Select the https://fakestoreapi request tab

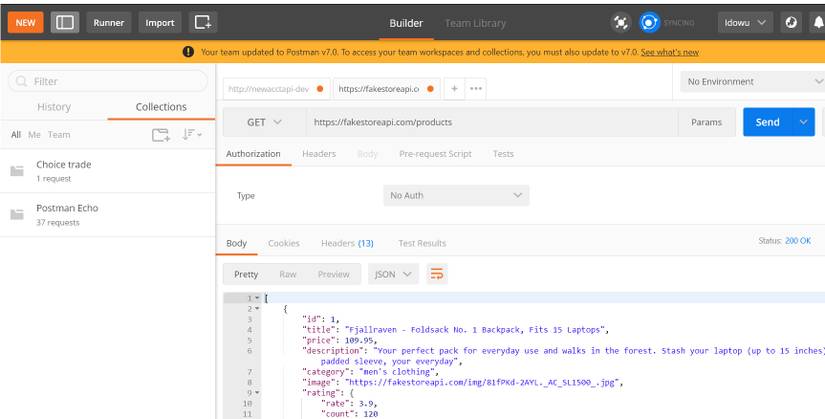click(x=387, y=89)
